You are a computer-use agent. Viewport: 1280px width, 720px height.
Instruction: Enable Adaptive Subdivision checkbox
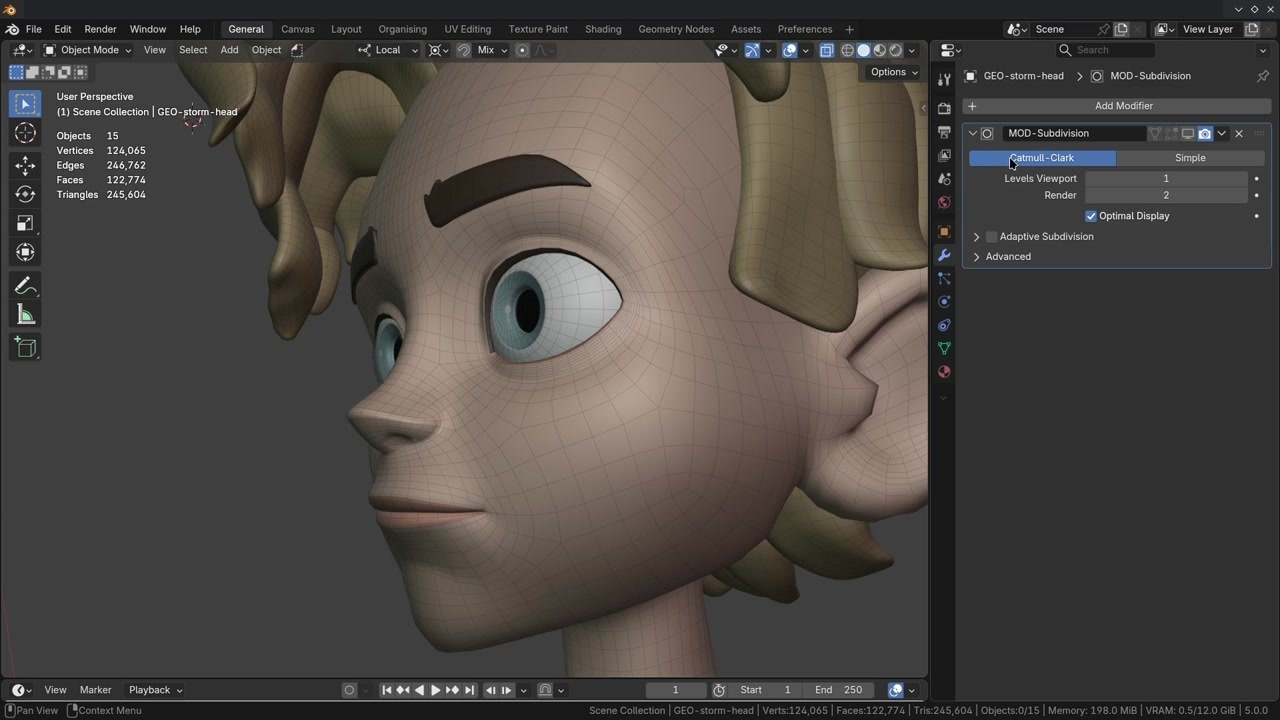tap(992, 237)
